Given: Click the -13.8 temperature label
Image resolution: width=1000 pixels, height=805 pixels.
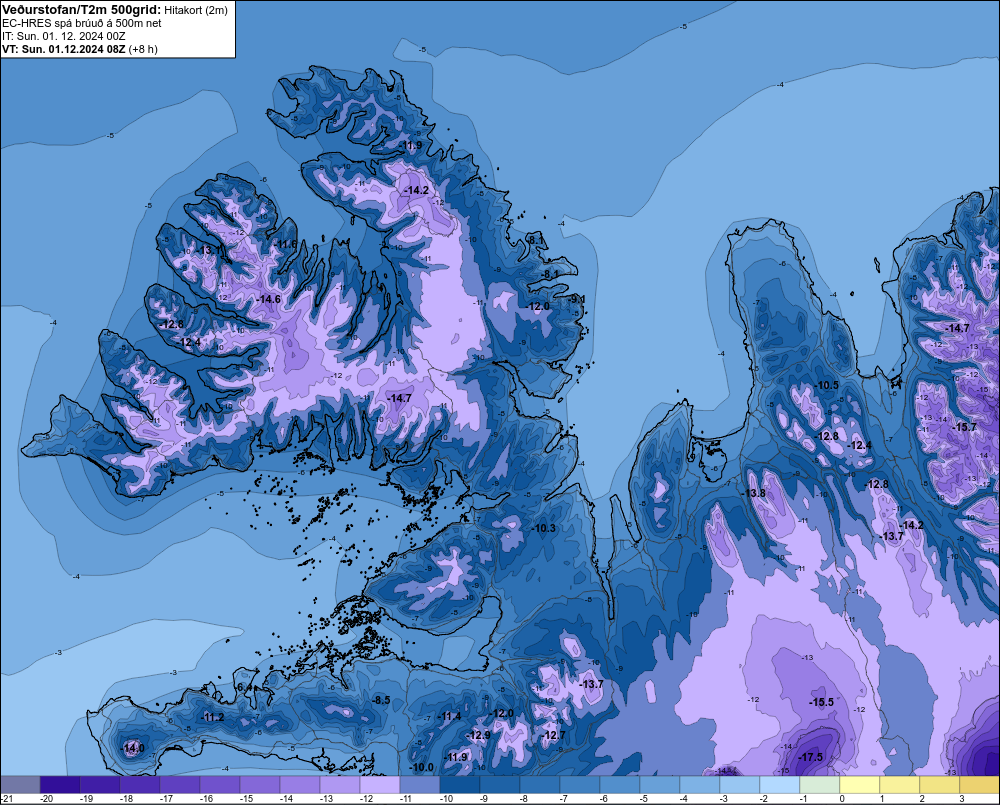Looking at the screenshot, I should 753,493.
